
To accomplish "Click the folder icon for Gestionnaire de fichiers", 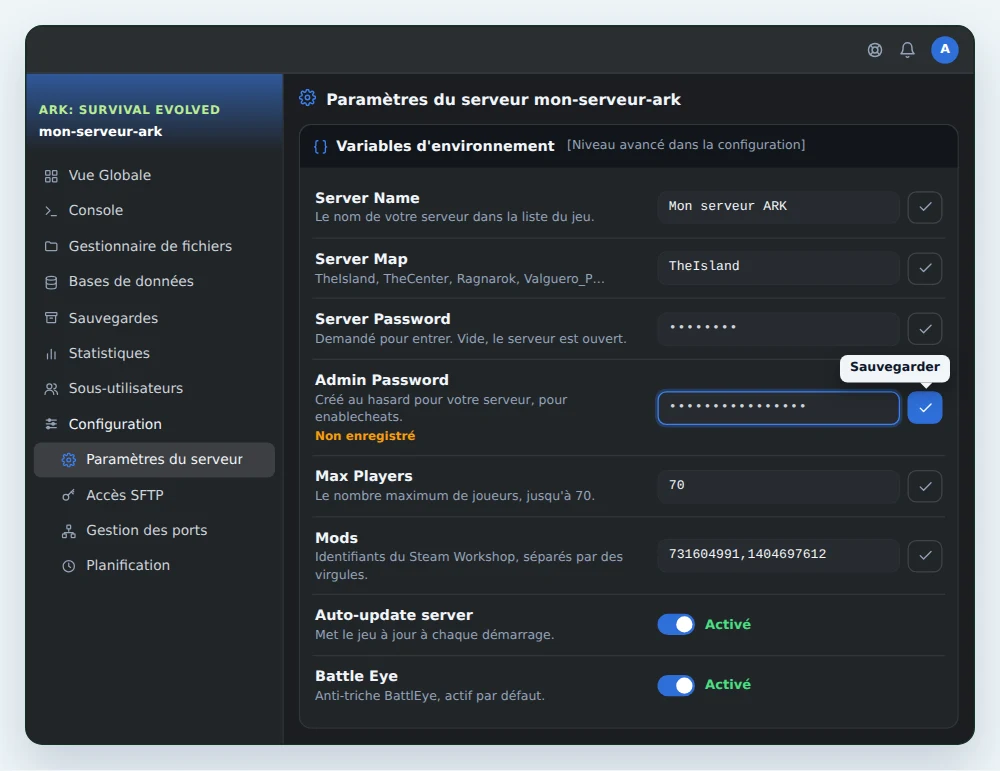I will click(51, 246).
